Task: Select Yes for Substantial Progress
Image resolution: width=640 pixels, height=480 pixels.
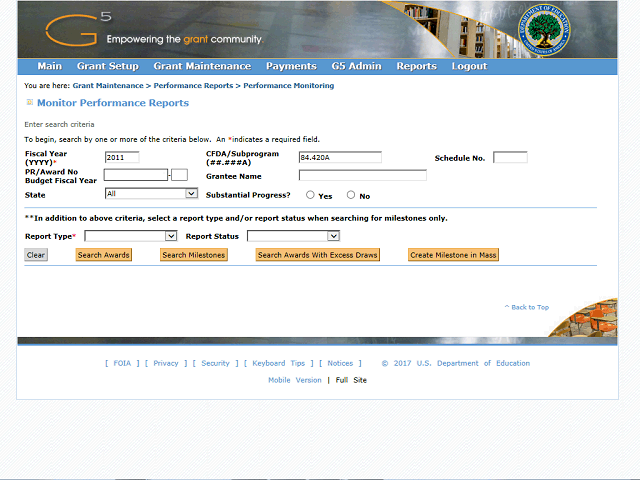Action: coord(310,195)
